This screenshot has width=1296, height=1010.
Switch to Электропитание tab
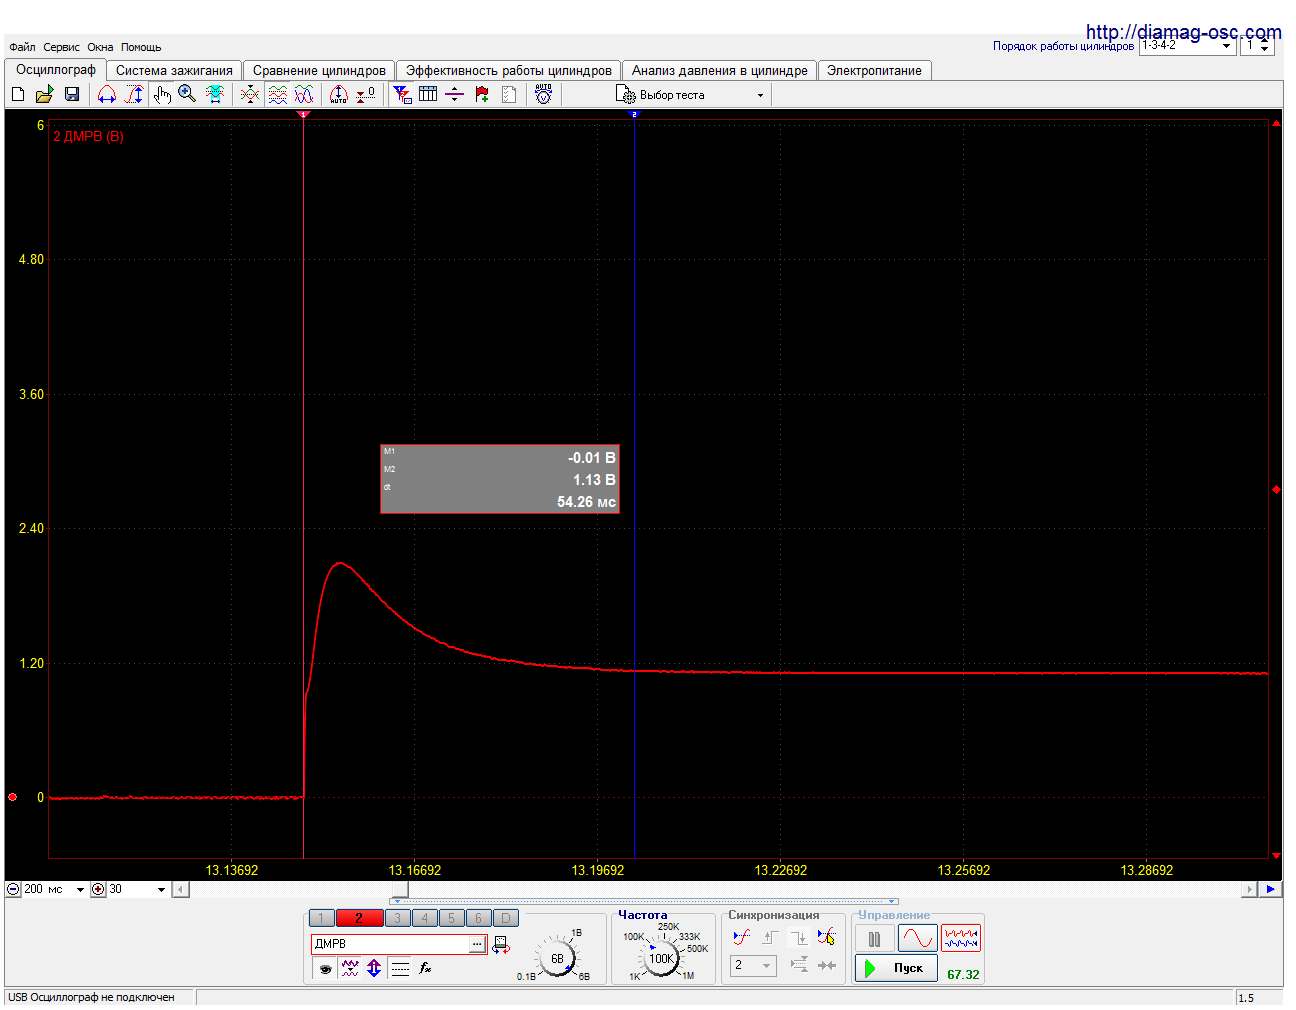click(875, 70)
